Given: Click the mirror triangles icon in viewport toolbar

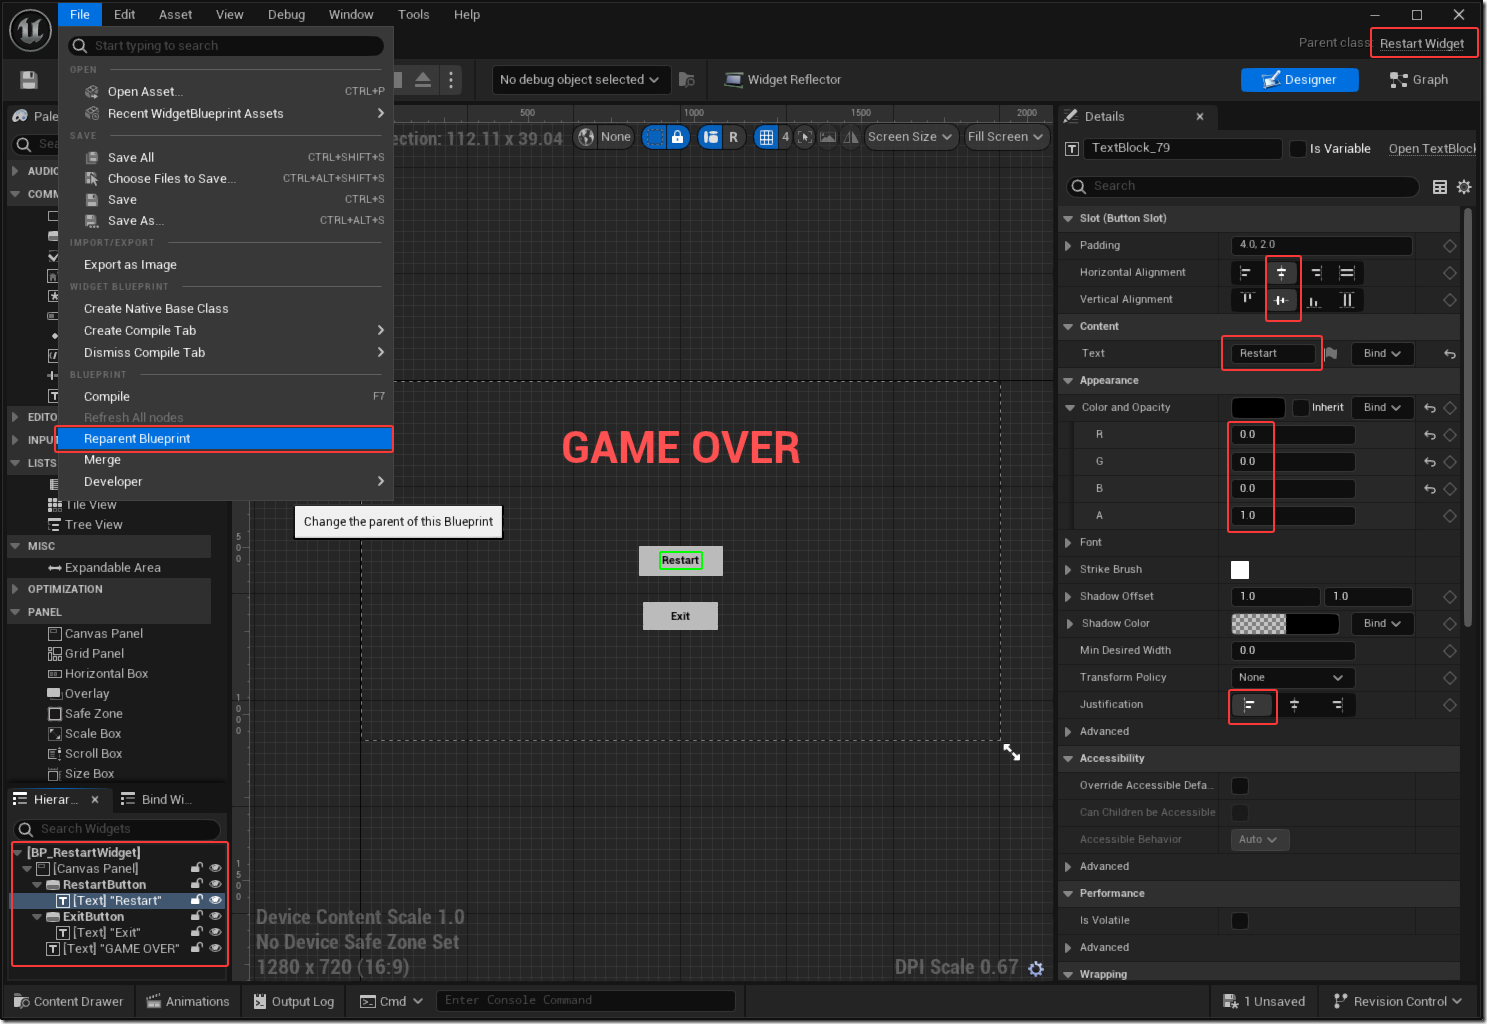Looking at the screenshot, I should click(851, 137).
